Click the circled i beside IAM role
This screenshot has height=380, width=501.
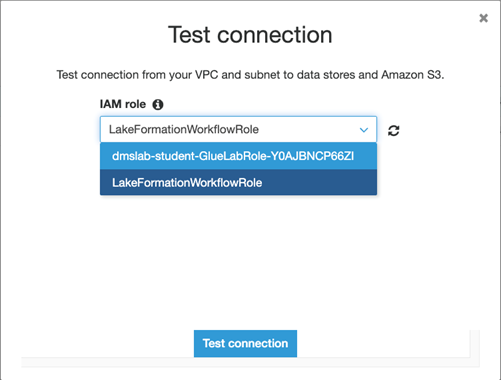coord(158,105)
